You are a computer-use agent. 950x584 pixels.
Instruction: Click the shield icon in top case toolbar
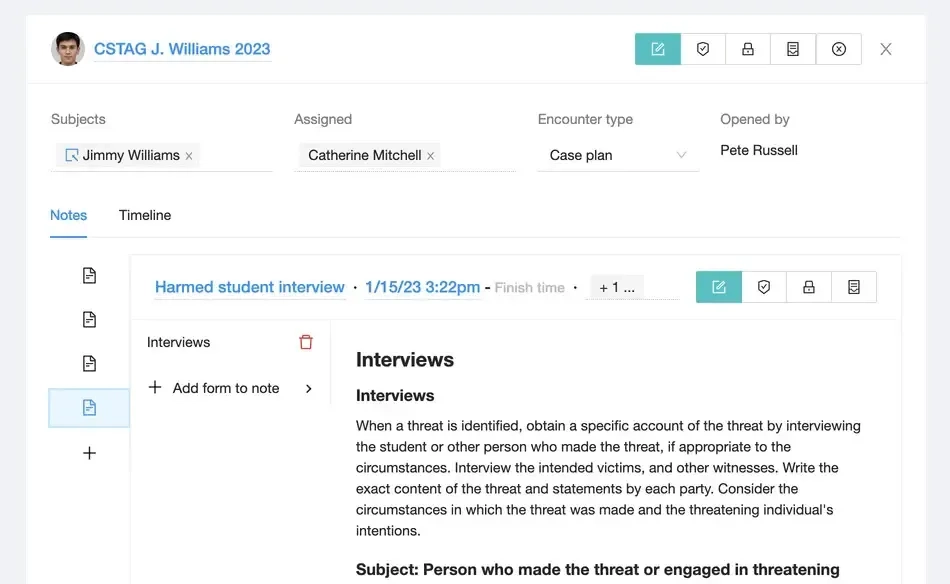[703, 49]
